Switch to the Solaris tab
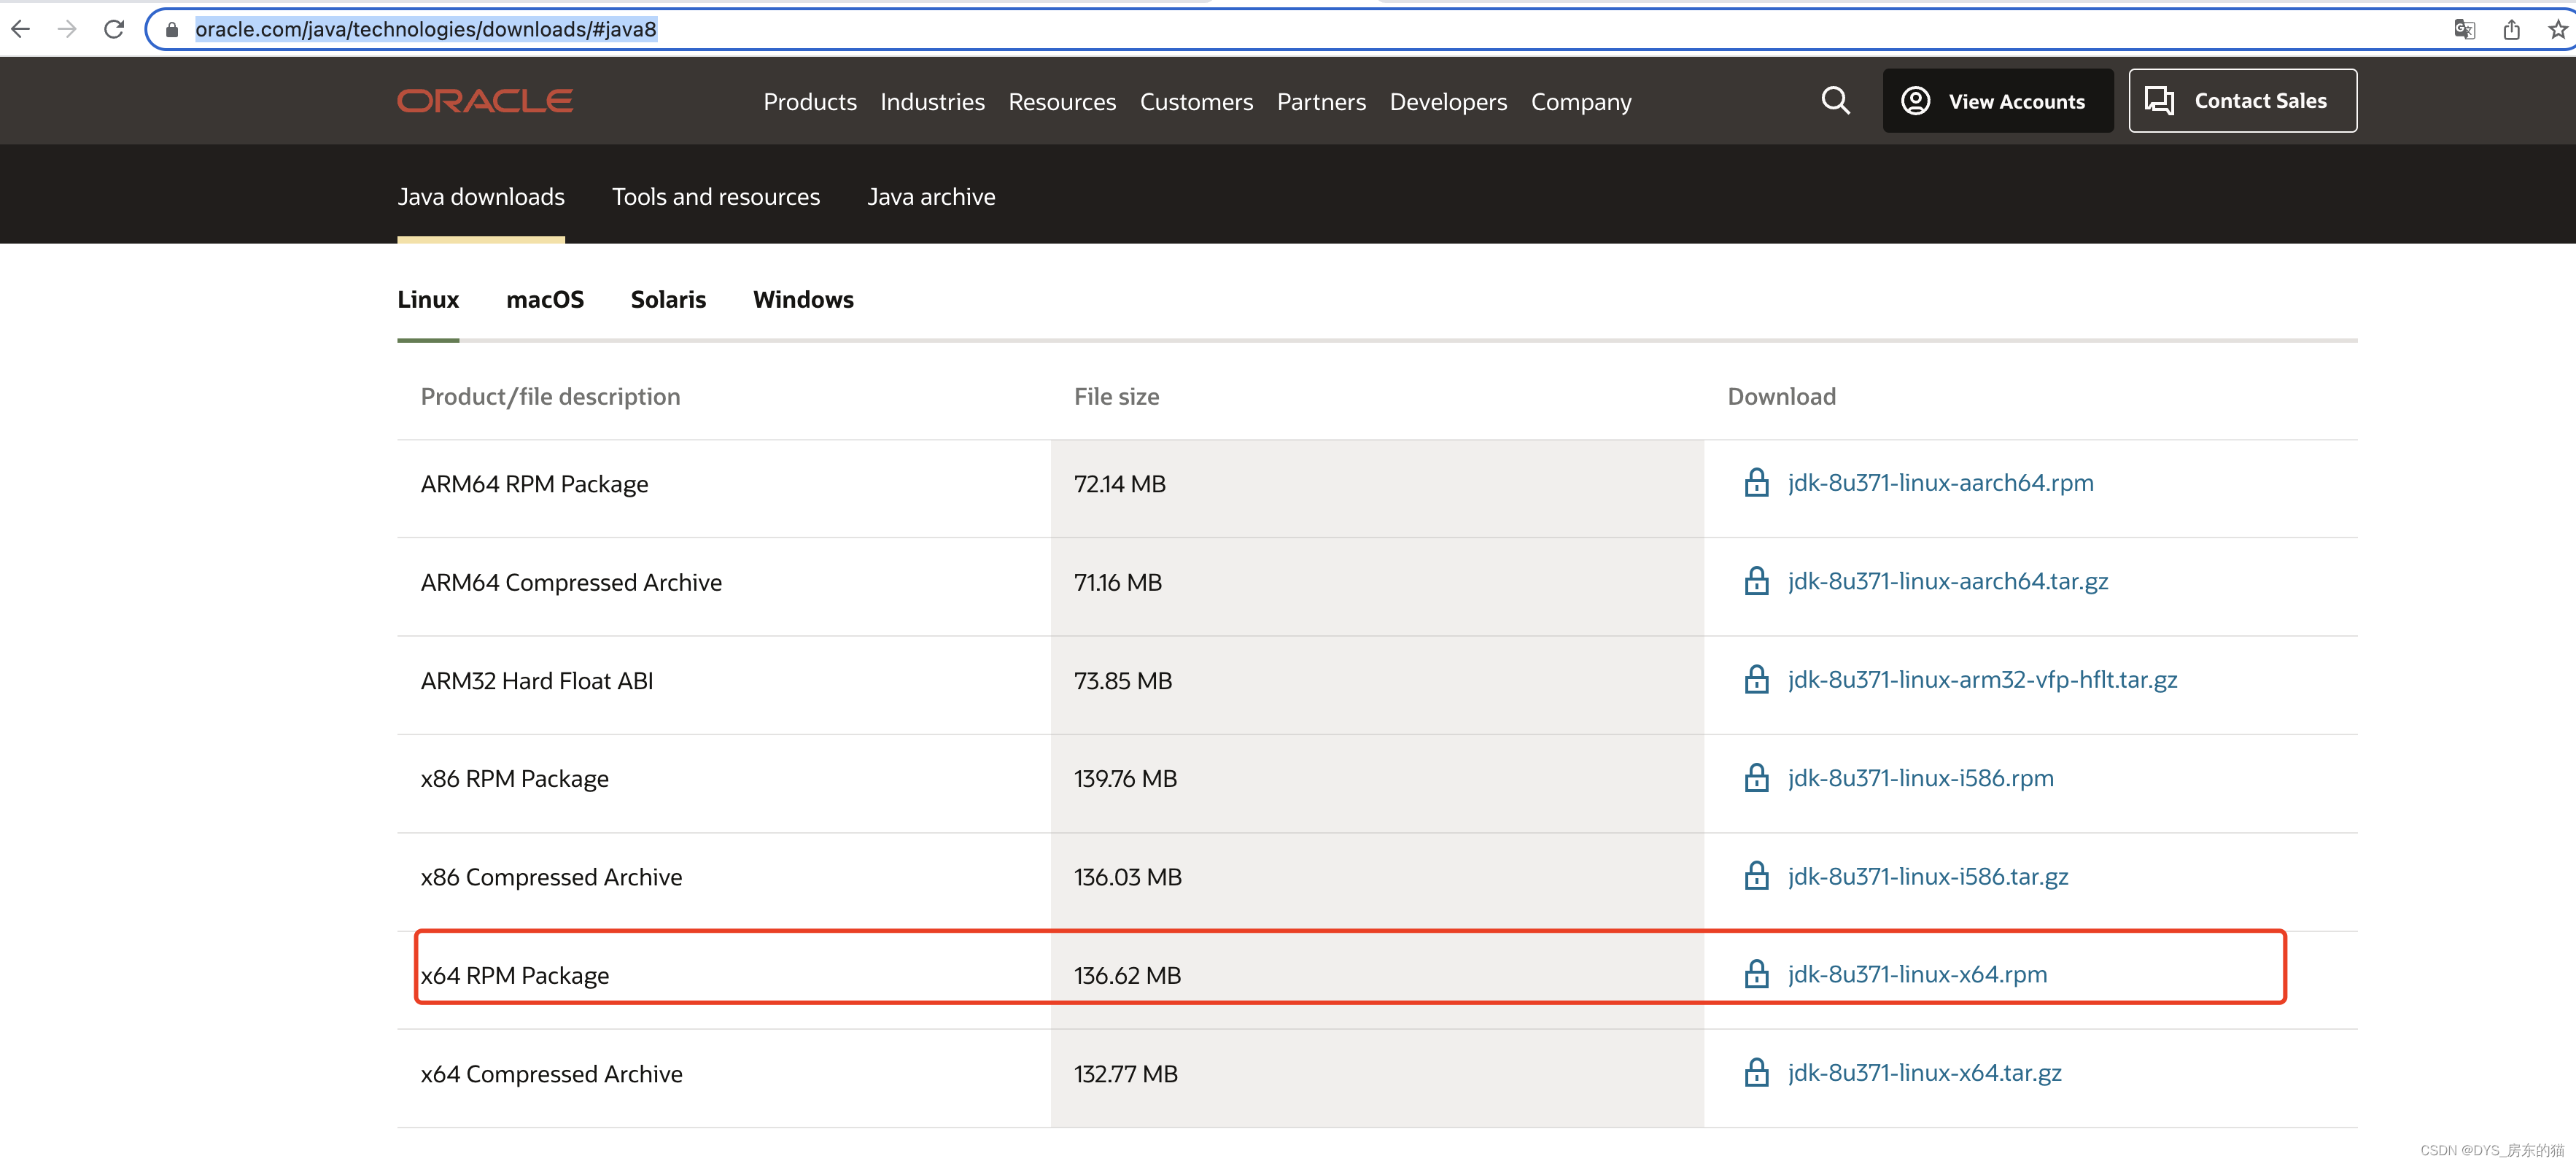 click(x=668, y=300)
